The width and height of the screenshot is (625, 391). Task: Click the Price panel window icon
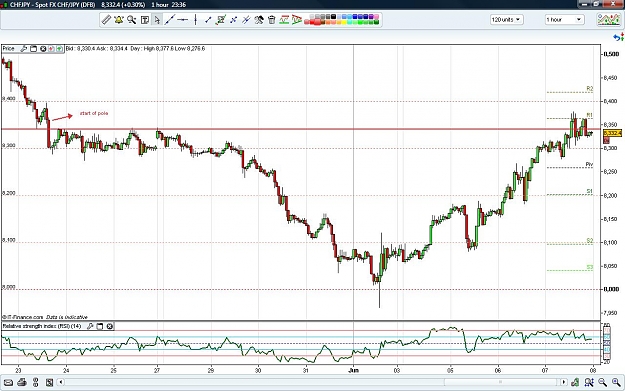[x=33, y=49]
